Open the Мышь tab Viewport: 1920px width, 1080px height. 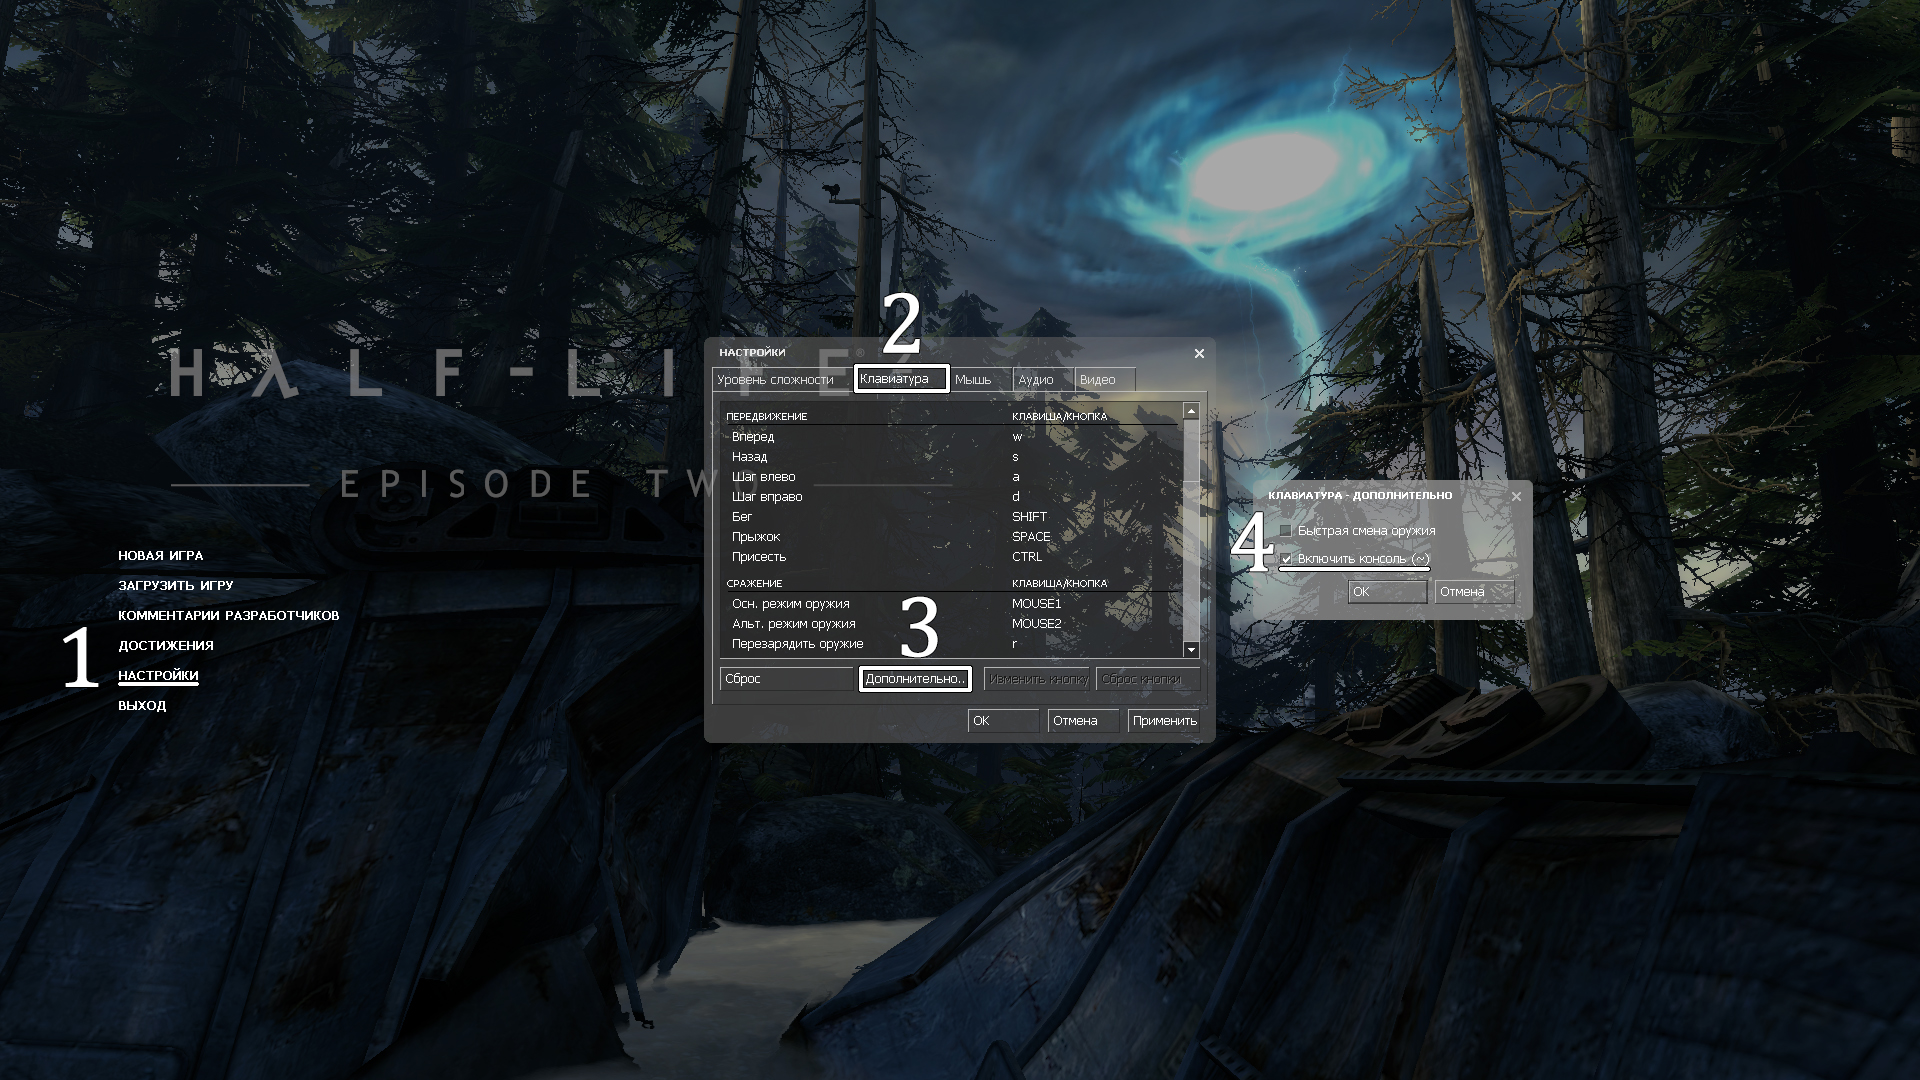pos(978,380)
